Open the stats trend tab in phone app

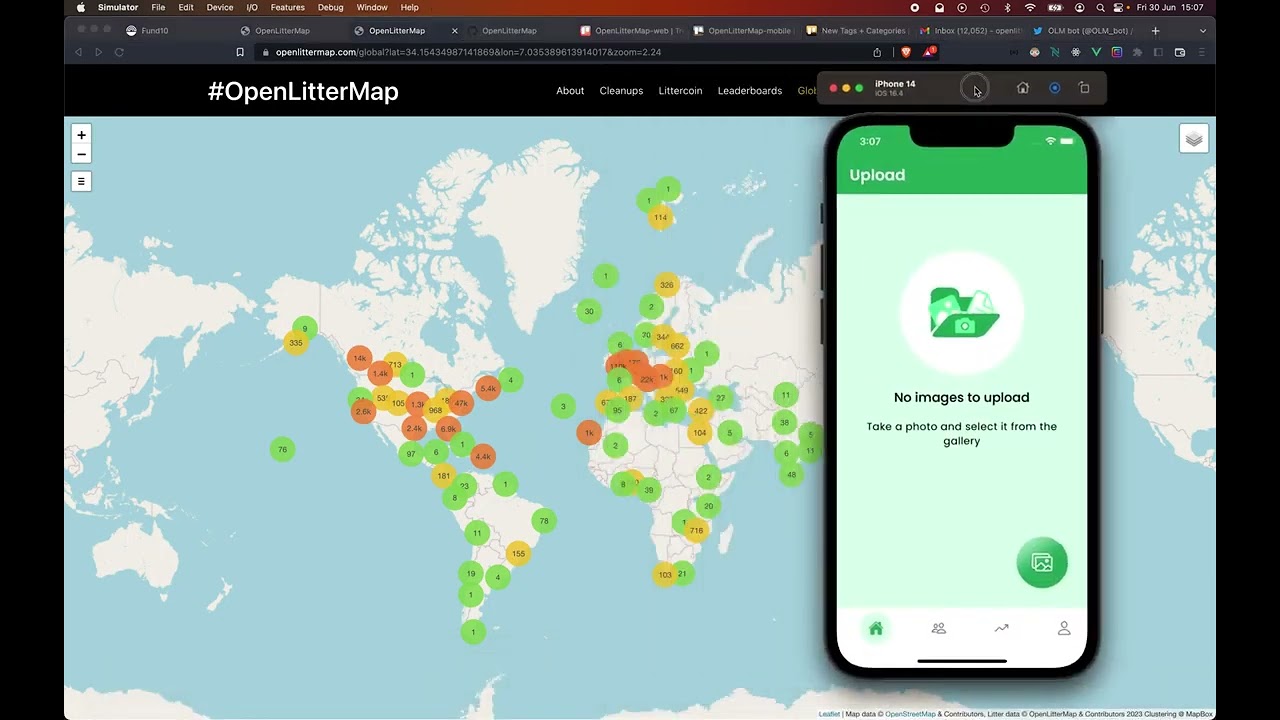[1001, 628]
